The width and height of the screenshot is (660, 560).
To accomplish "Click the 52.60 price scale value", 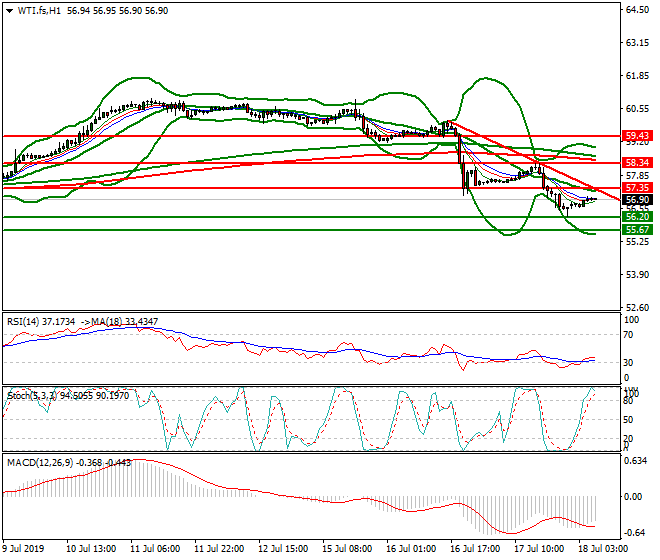I will click(x=637, y=308).
